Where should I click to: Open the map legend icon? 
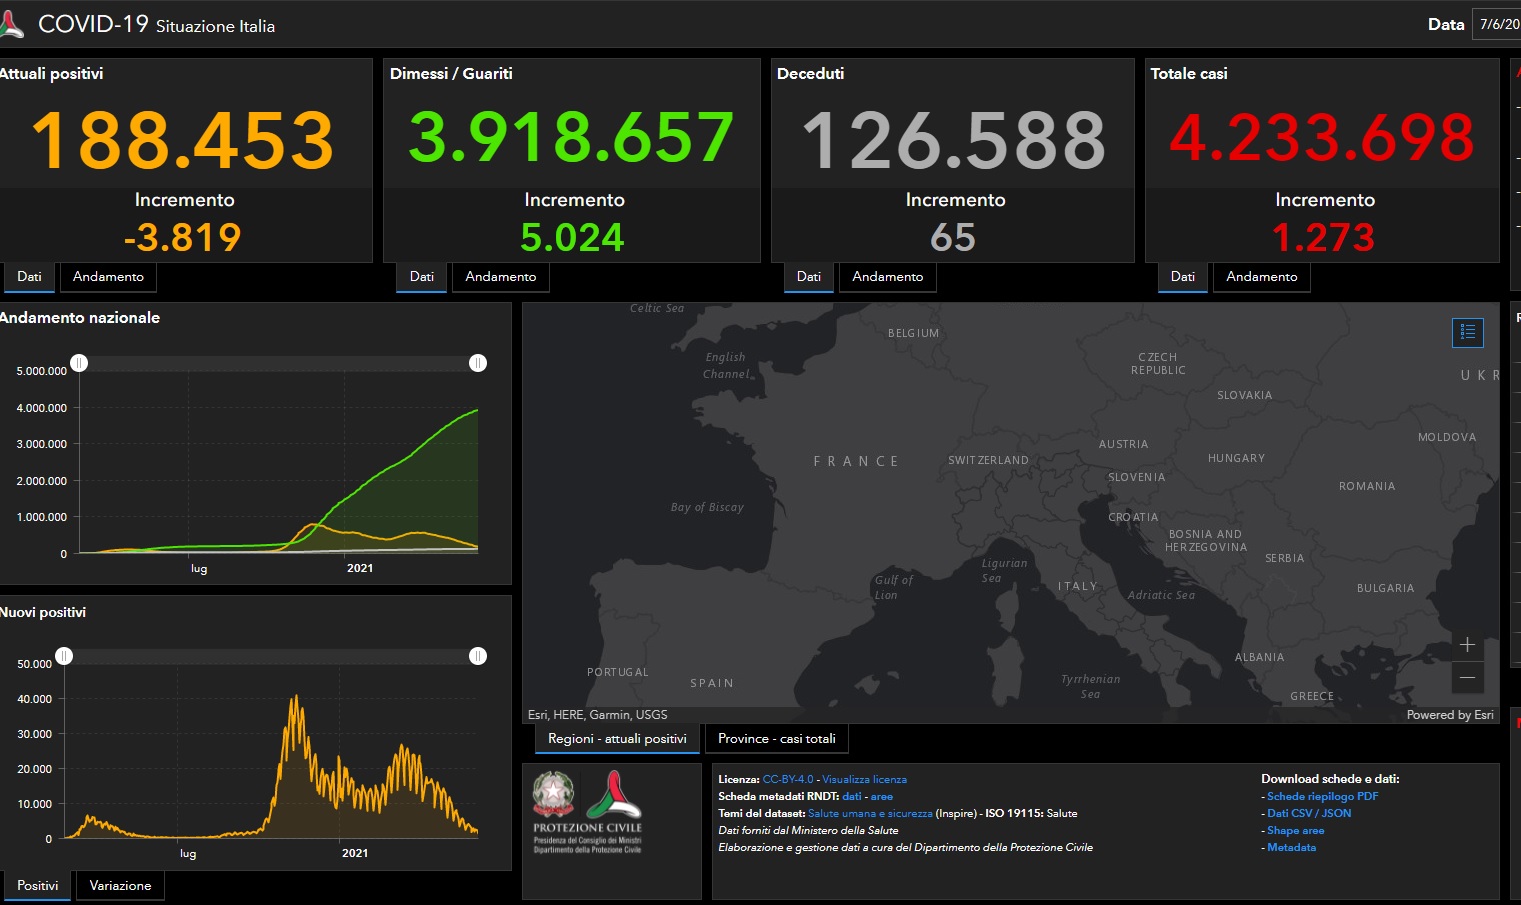coord(1467,332)
